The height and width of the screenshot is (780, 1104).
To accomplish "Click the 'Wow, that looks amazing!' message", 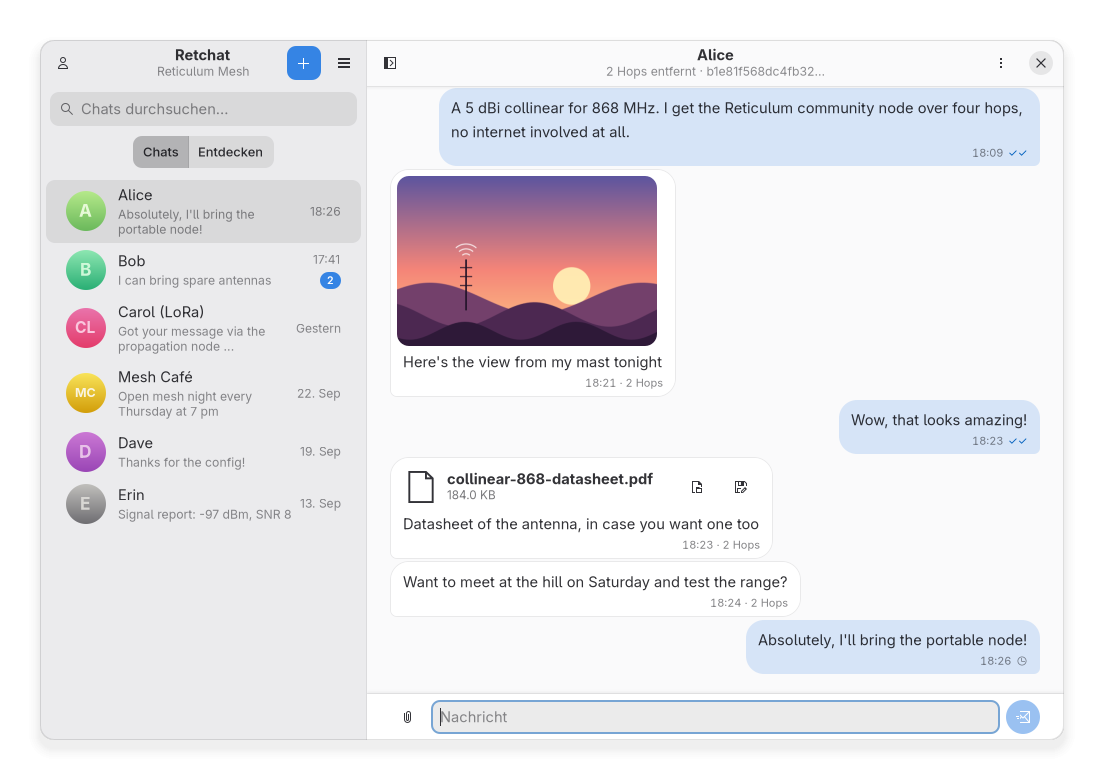I will tap(939, 427).
